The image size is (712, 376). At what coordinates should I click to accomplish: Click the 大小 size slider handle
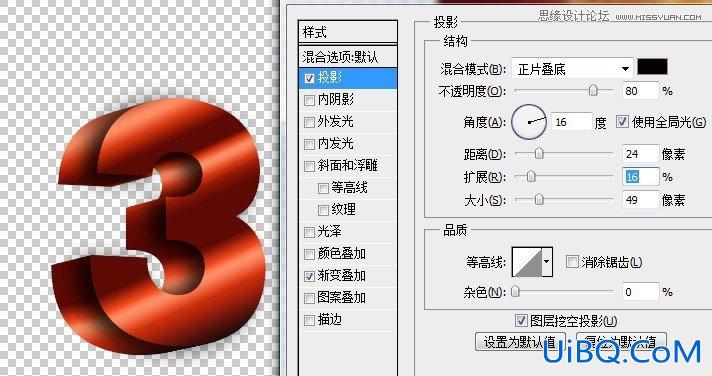539,199
